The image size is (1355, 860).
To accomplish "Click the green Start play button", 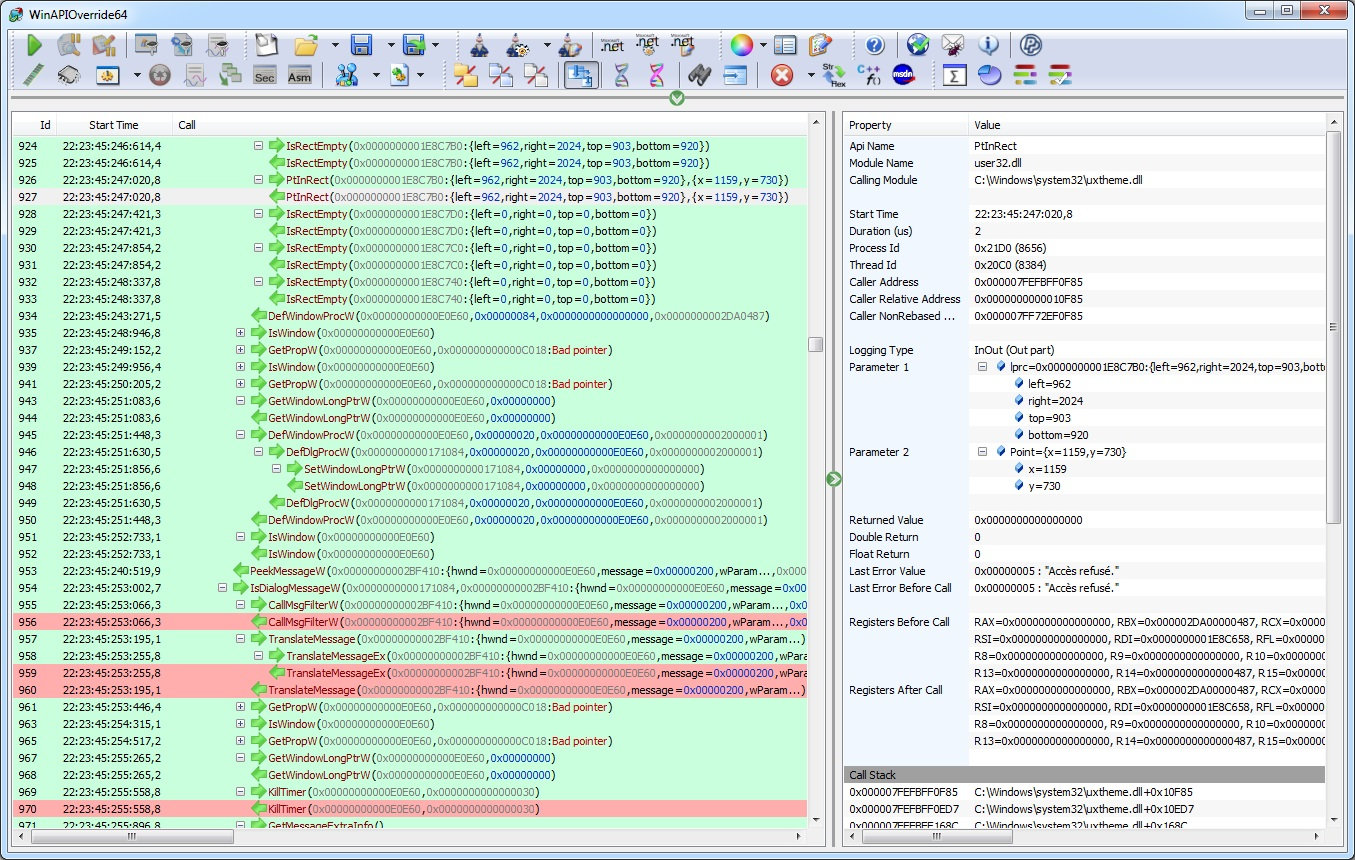I will pyautogui.click(x=35, y=45).
